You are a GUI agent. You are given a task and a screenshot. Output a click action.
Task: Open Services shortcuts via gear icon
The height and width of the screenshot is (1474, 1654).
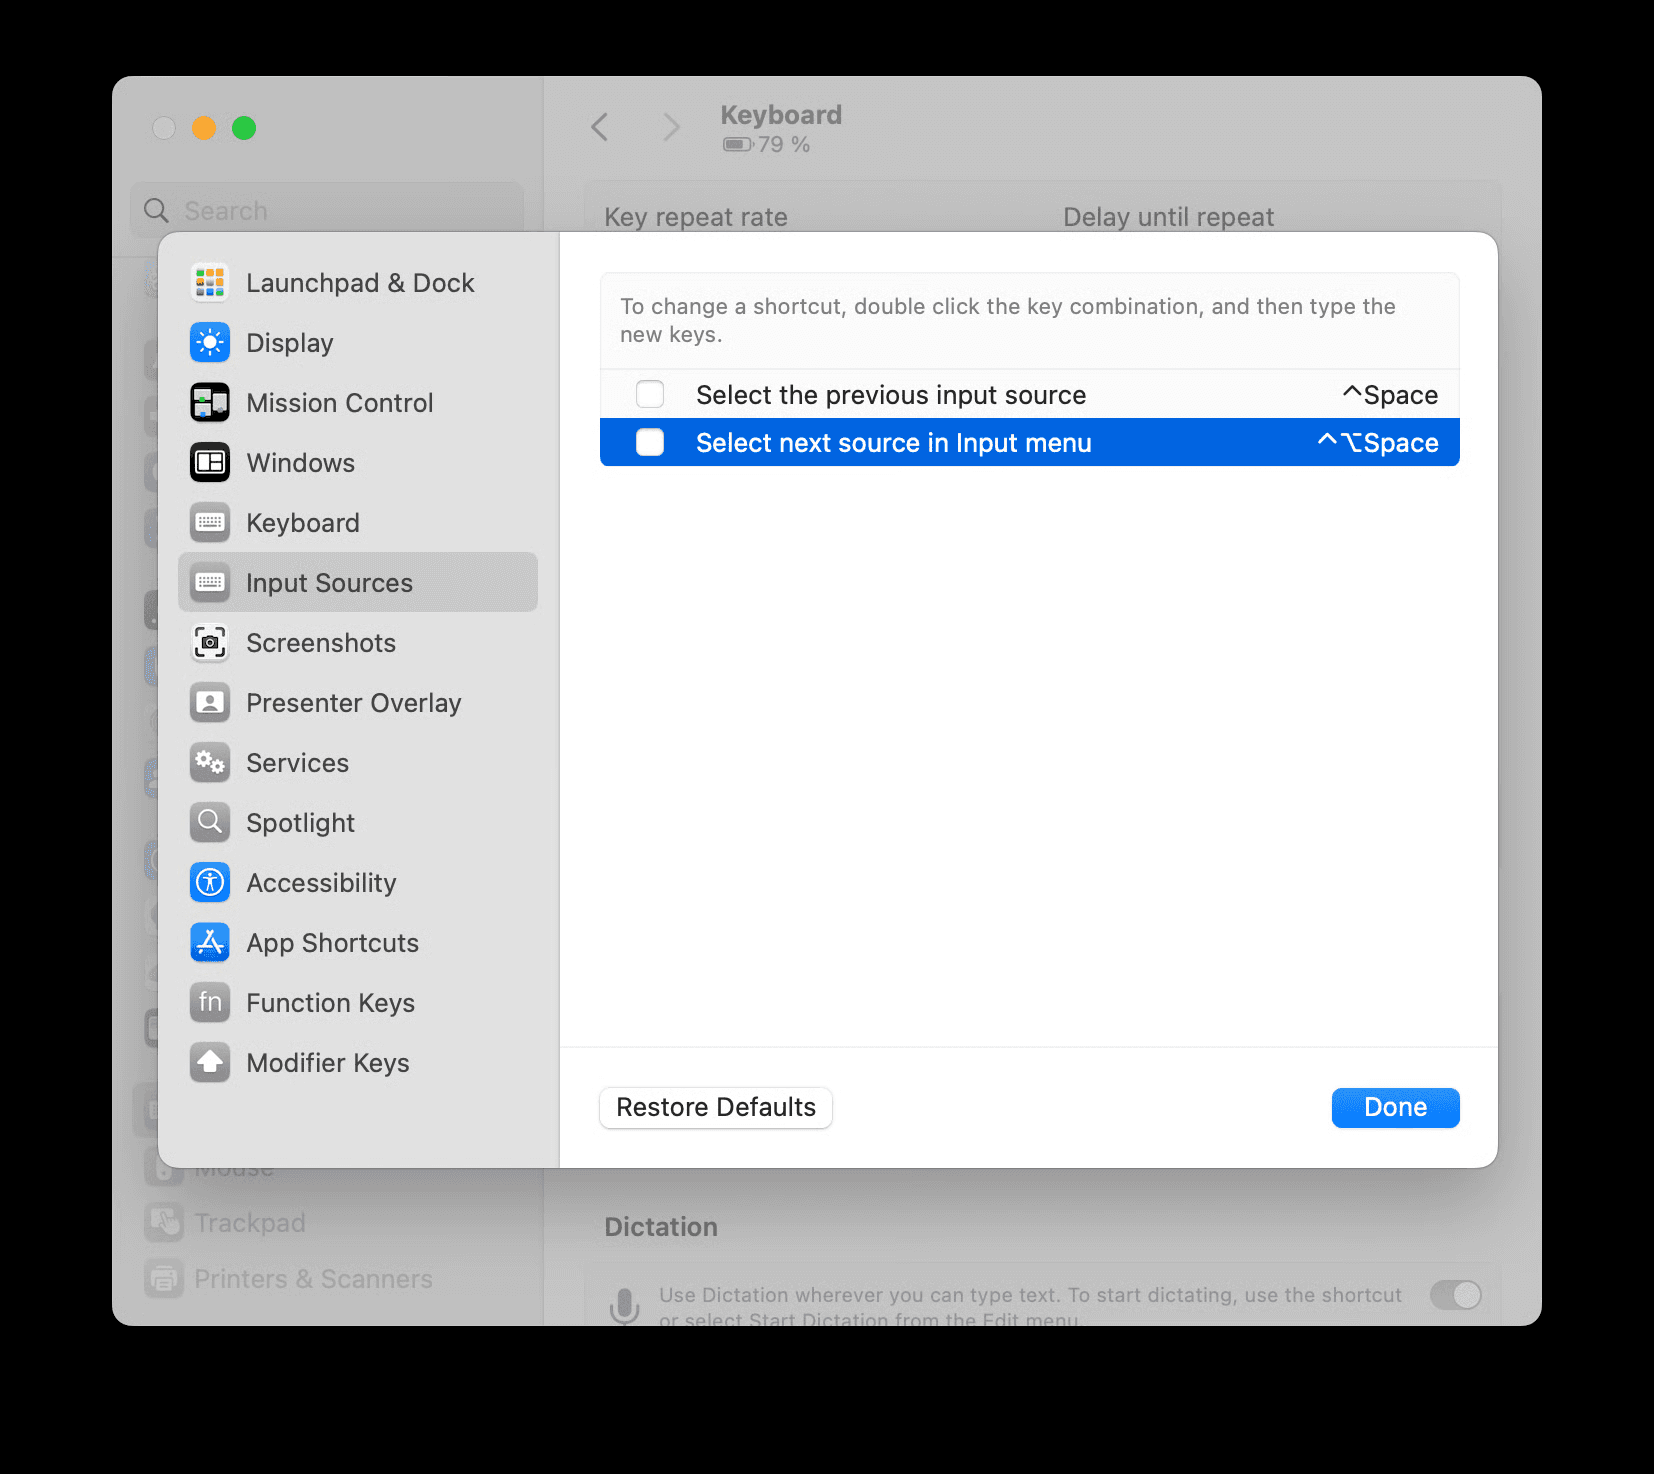click(x=209, y=762)
